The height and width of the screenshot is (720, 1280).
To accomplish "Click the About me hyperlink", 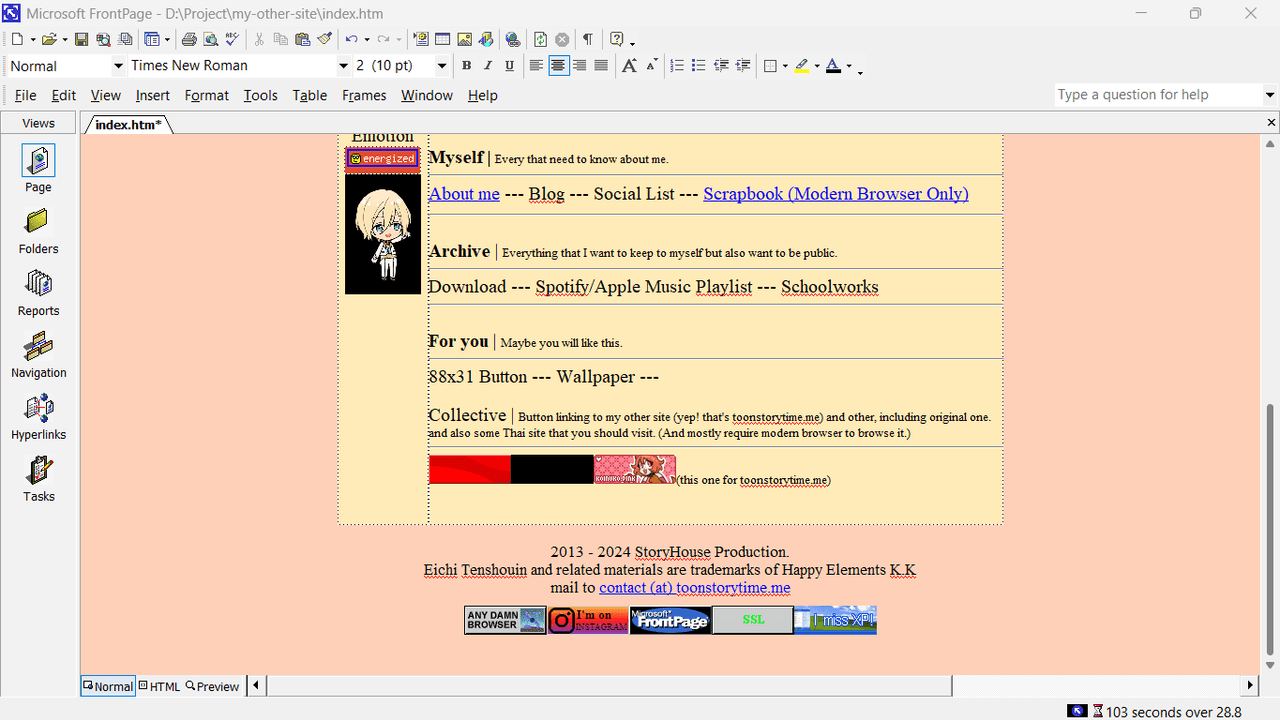I will point(463,193).
